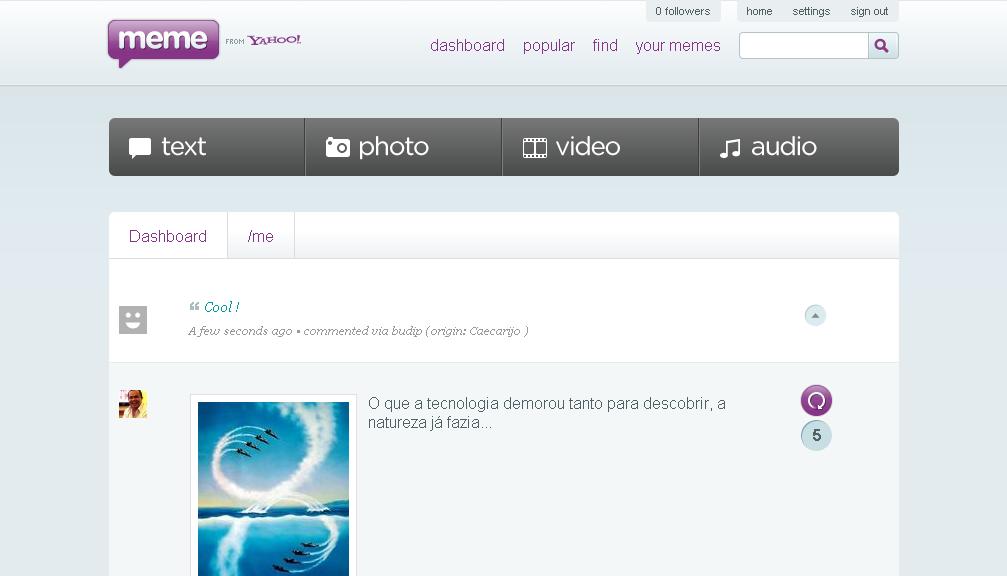
Task: Open the poster's profile photo avatar
Action: [133, 404]
